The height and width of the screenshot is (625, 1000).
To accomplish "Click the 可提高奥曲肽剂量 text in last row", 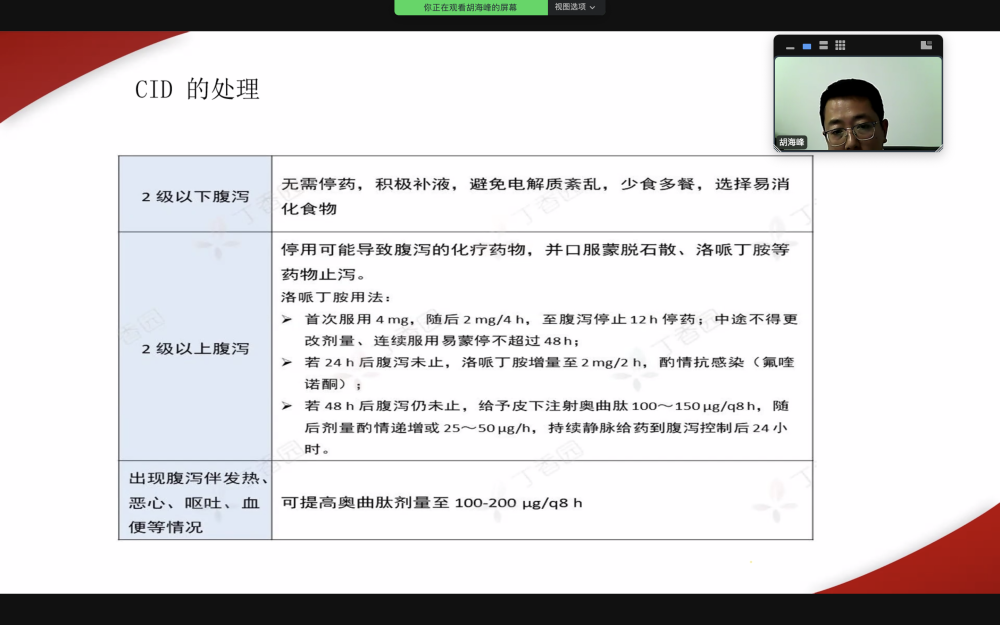I will [x=432, y=502].
